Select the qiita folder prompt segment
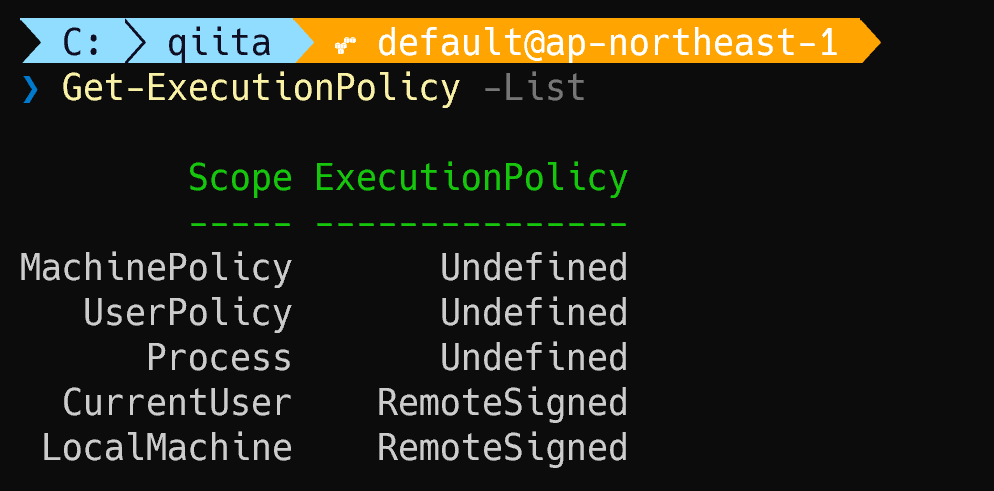 point(218,42)
